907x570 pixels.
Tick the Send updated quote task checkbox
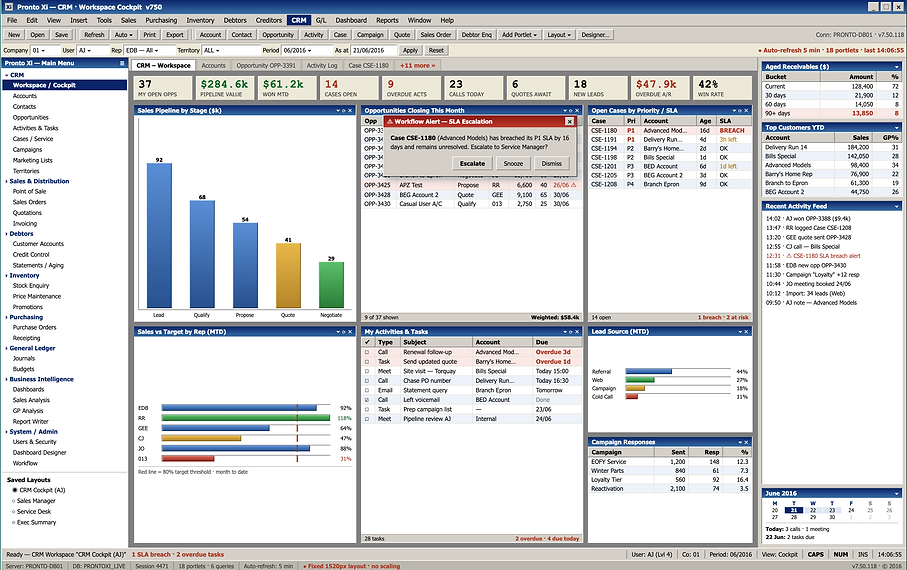pos(367,362)
